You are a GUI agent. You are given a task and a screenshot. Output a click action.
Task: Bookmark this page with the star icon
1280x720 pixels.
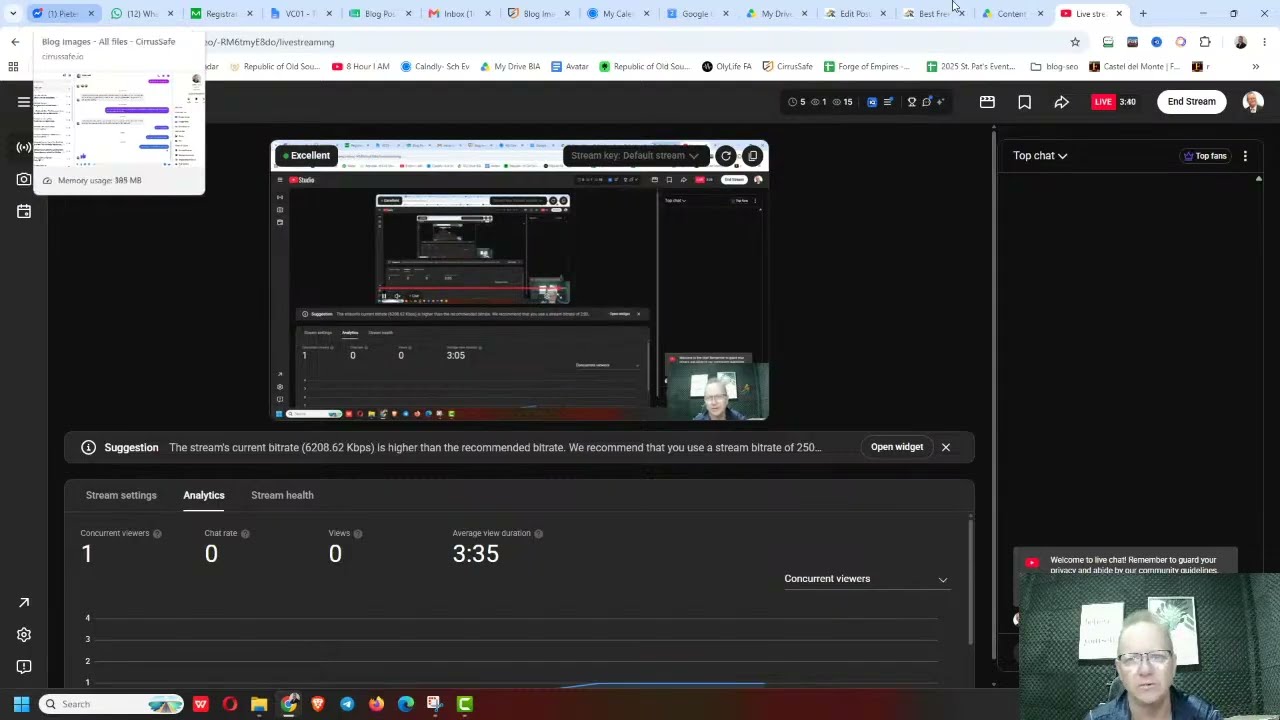(x=1075, y=42)
